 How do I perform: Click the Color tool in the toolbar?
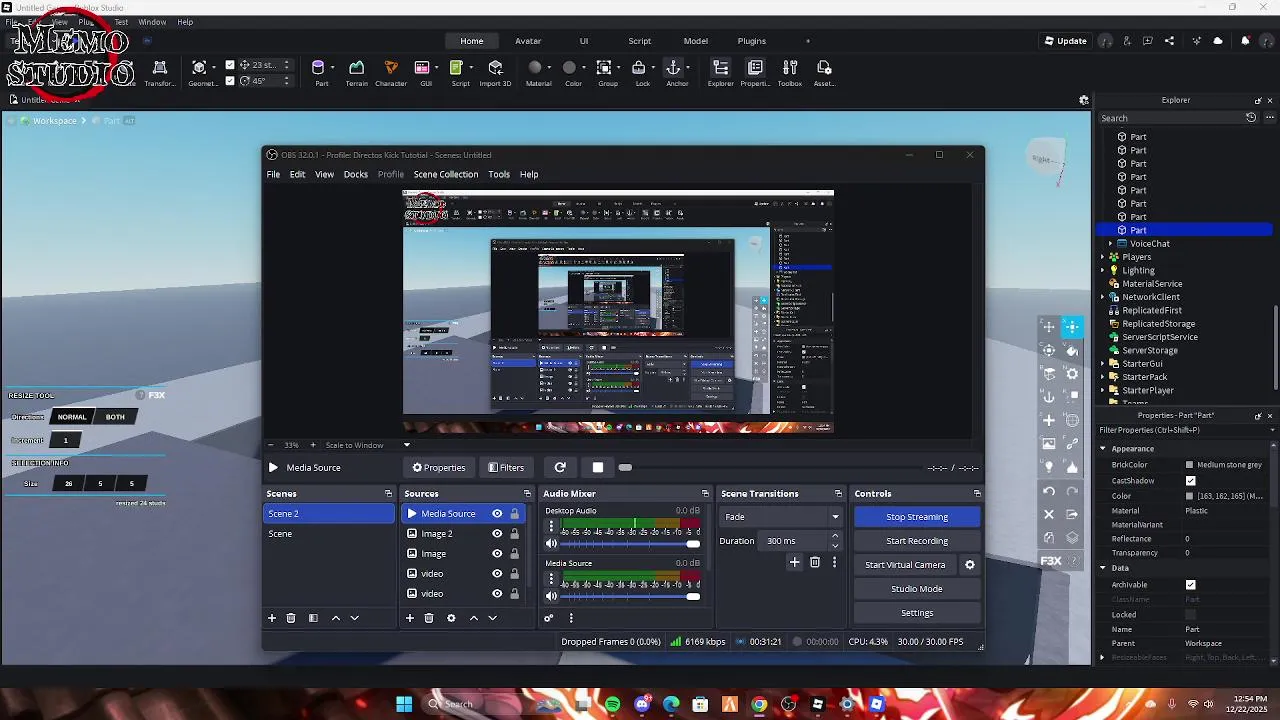(572, 72)
